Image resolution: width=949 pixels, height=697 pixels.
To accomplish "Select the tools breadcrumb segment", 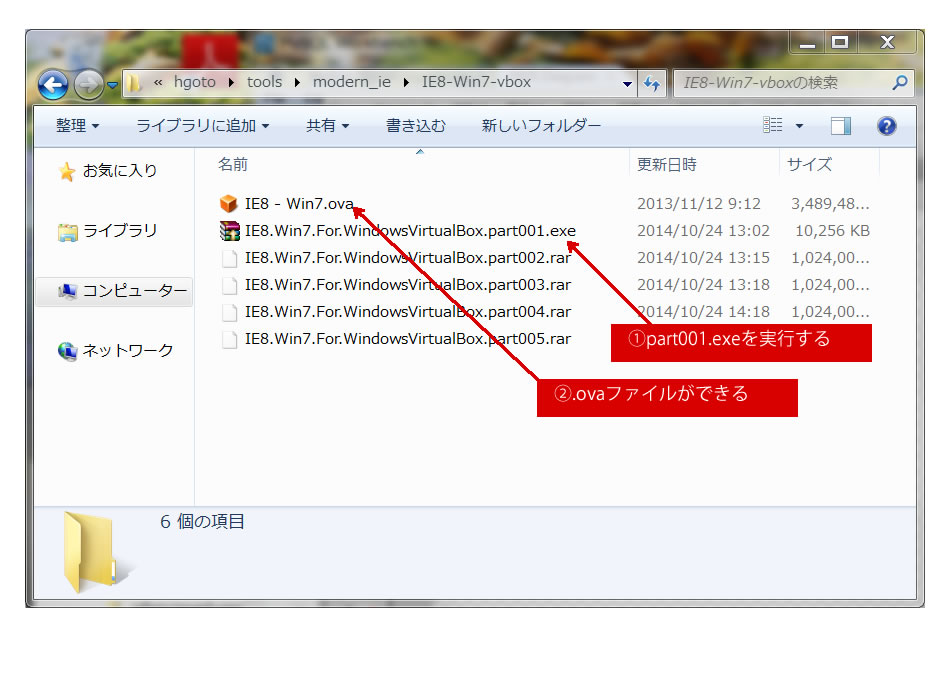I will tap(264, 82).
